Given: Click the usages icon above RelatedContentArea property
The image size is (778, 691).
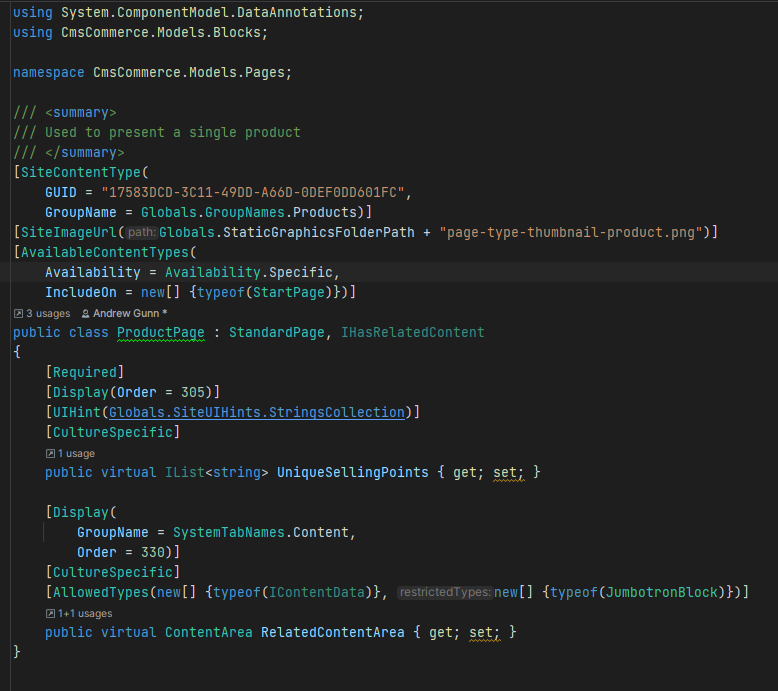Looking at the screenshot, I should pyautogui.click(x=50, y=613).
